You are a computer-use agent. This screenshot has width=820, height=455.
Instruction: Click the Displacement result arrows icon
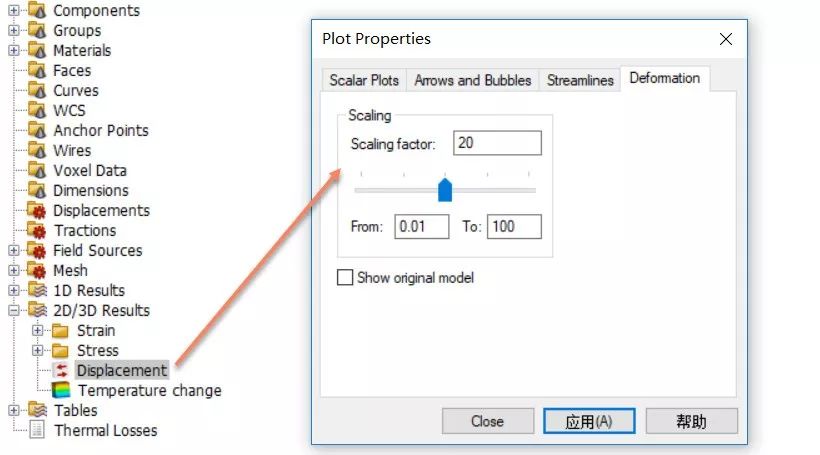61,370
